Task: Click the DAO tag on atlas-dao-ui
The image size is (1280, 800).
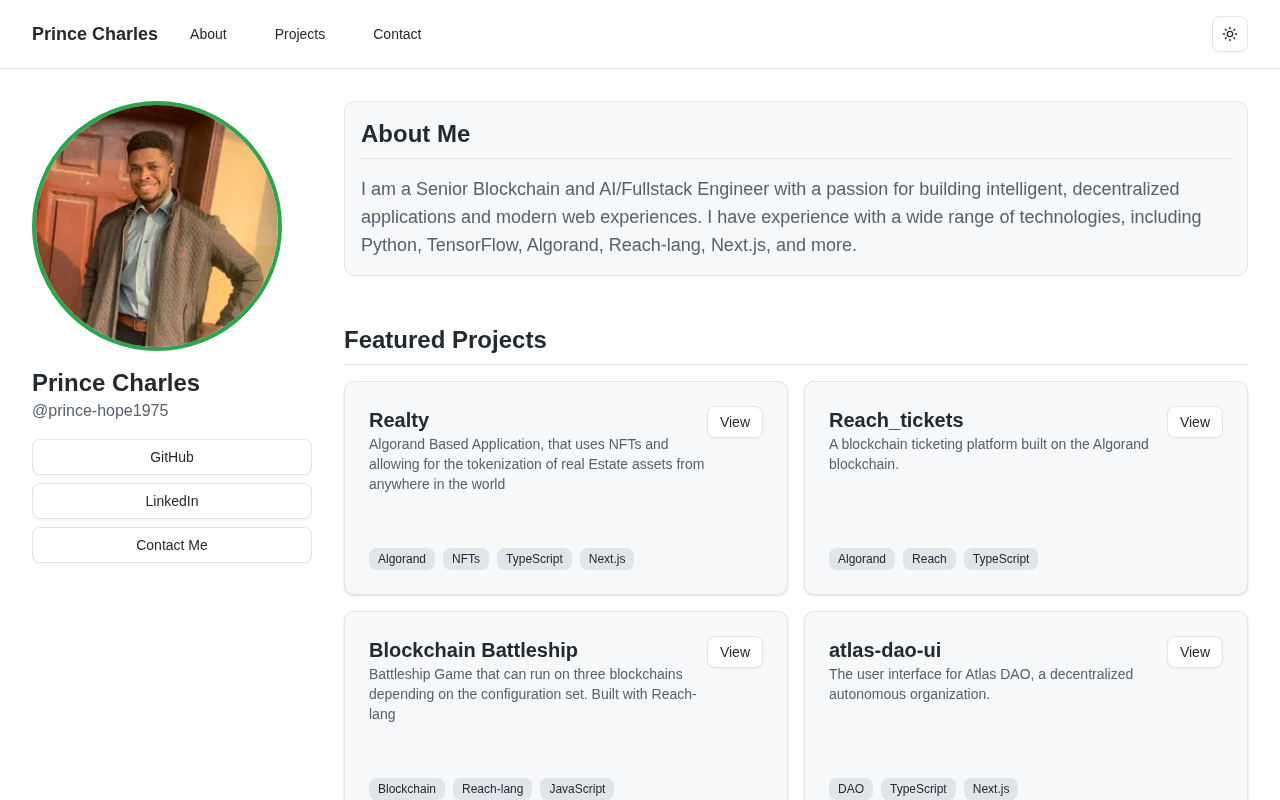Action: [x=851, y=789]
